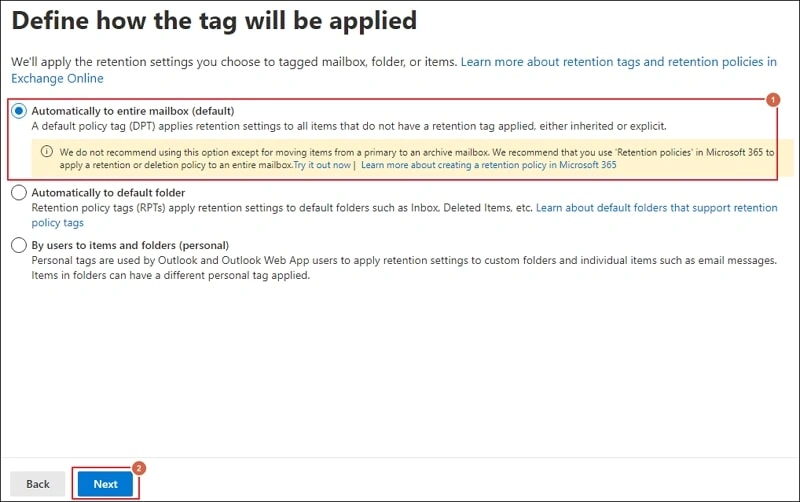Select Automatically to default folder option

coord(19,192)
